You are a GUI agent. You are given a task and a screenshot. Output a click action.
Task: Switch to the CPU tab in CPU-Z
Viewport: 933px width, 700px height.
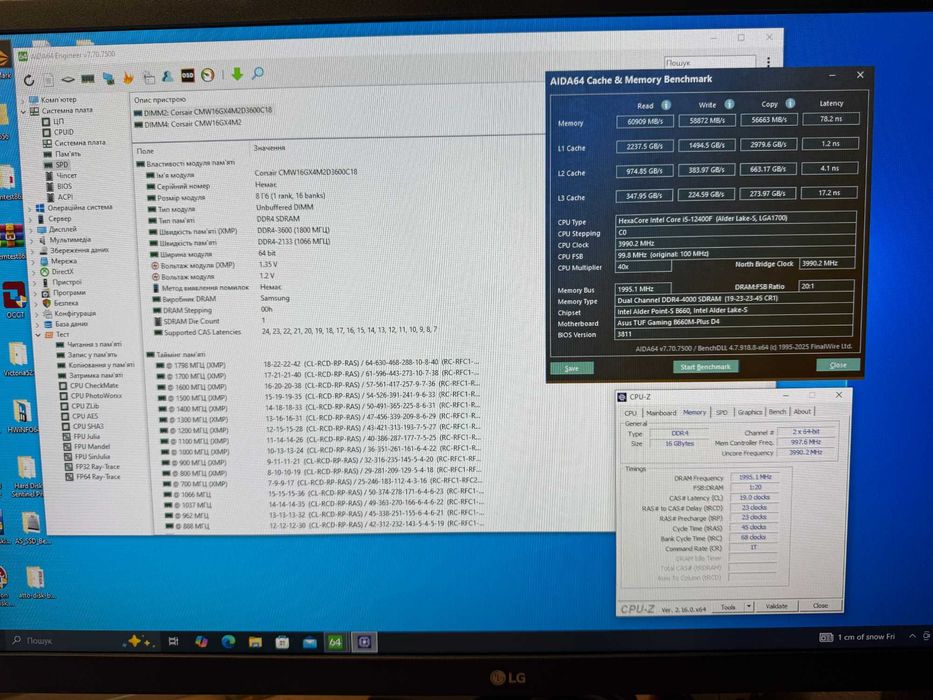(x=630, y=412)
